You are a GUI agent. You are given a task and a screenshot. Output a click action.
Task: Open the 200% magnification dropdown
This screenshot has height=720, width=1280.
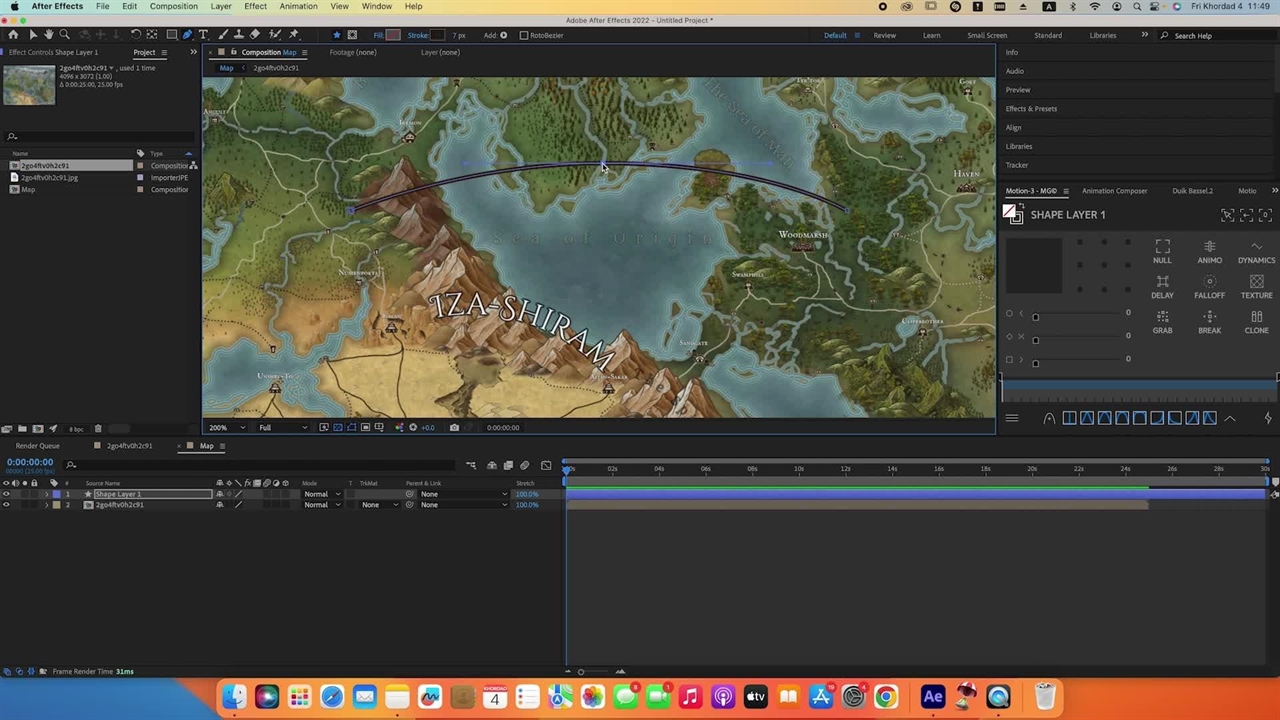[226, 428]
